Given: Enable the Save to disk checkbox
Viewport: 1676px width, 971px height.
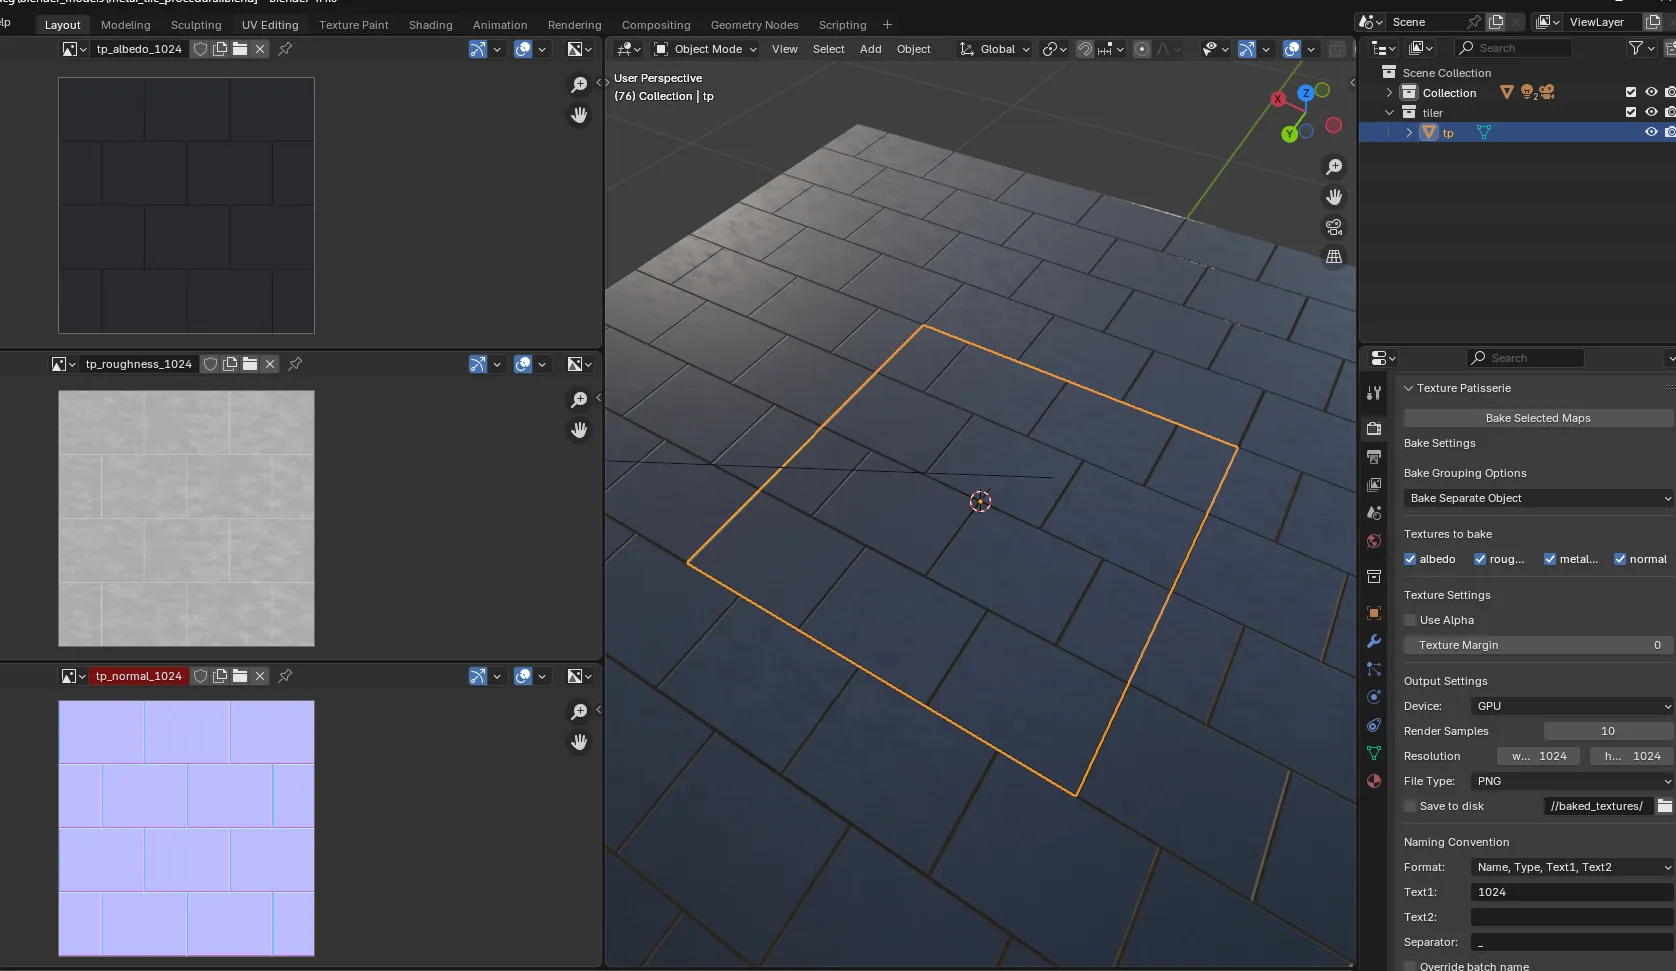Looking at the screenshot, I should tap(1410, 806).
